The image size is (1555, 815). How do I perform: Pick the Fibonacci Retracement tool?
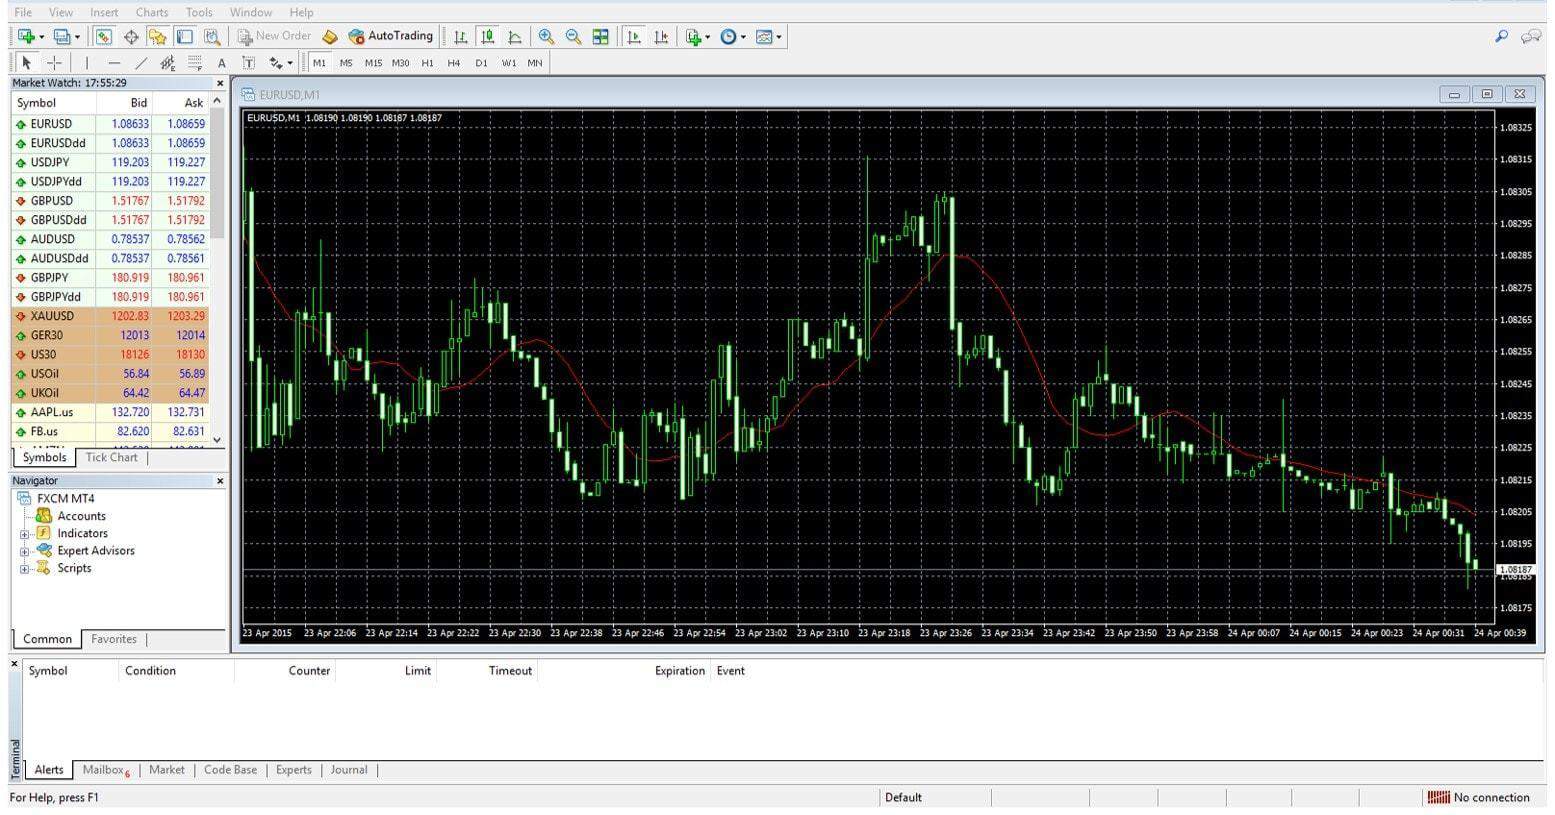coord(195,62)
